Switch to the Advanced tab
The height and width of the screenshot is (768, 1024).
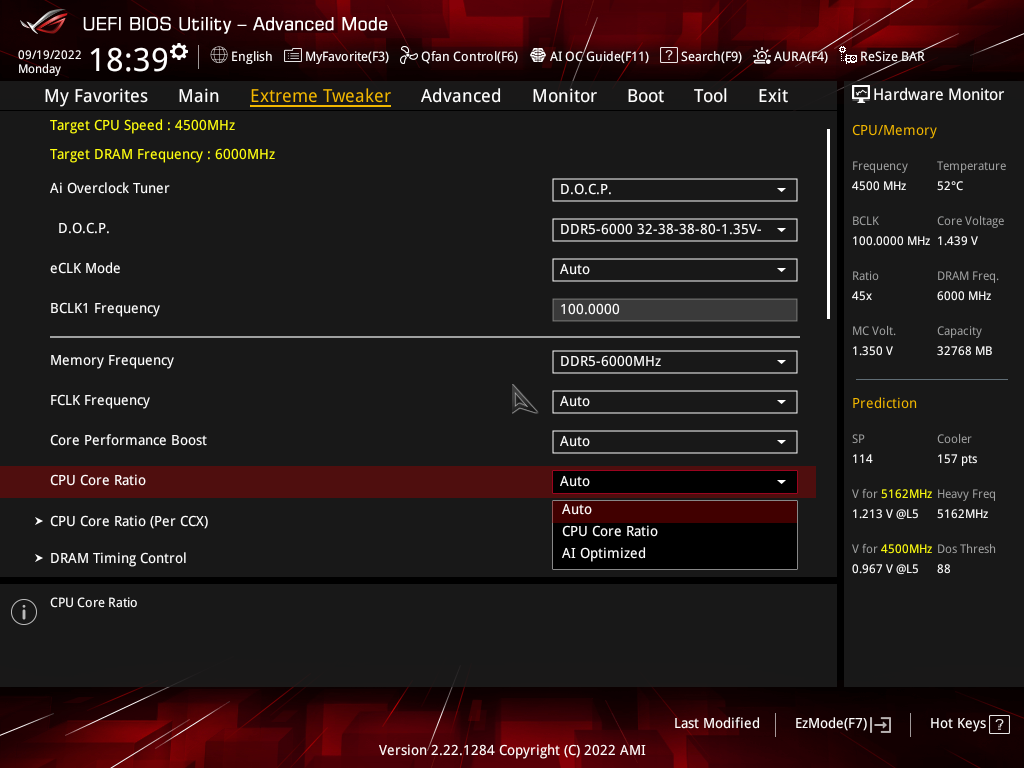tap(460, 96)
